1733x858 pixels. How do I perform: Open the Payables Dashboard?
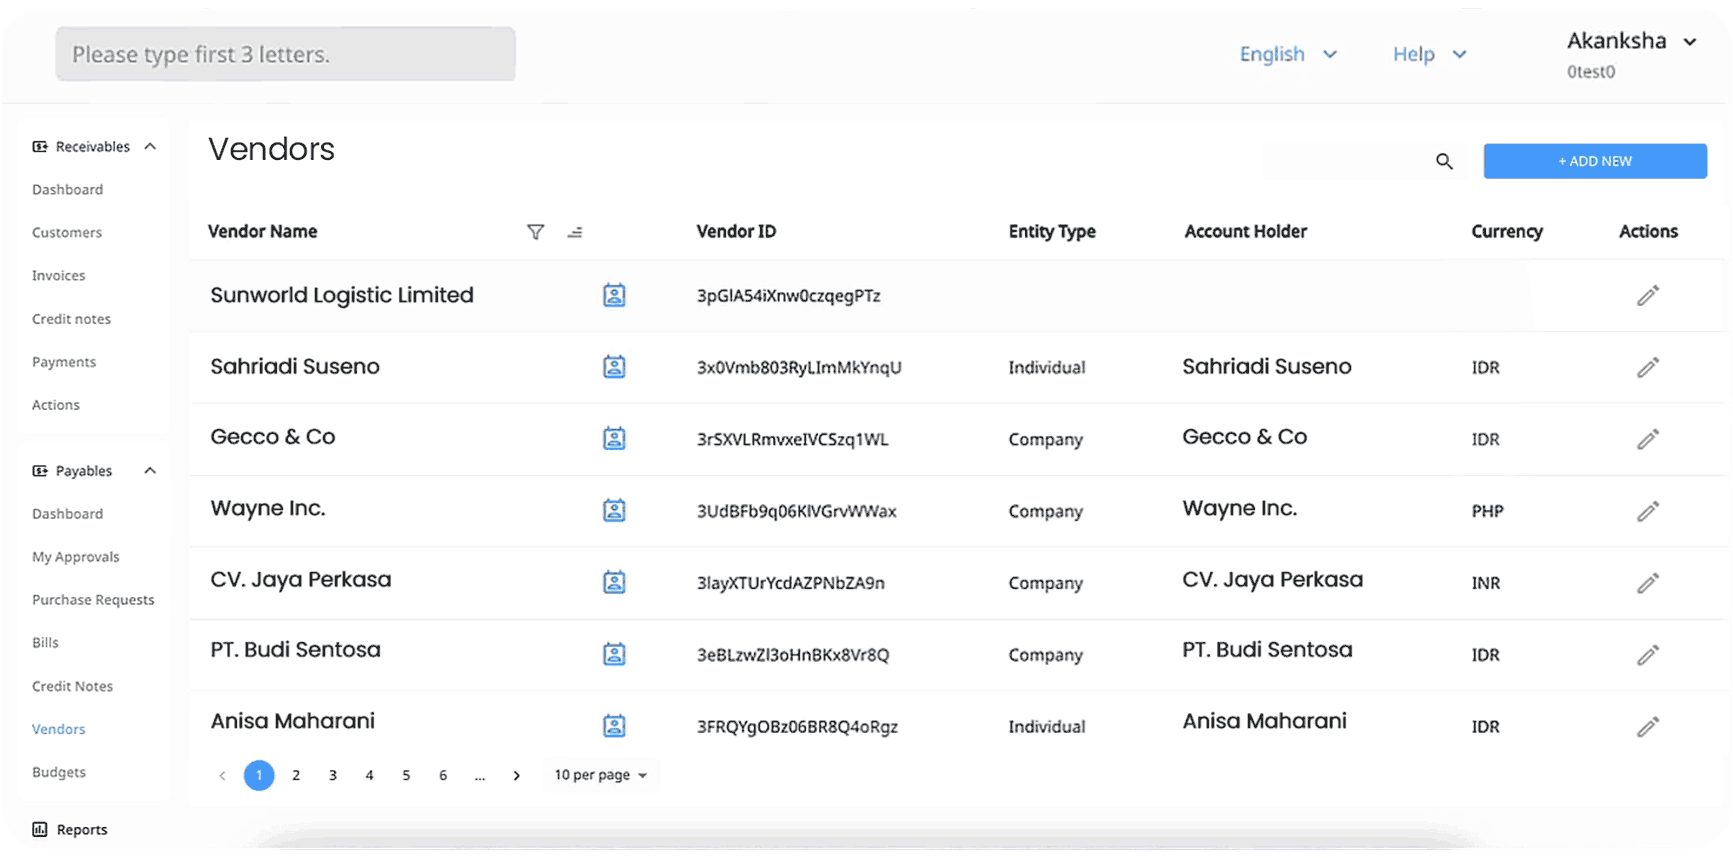pos(67,514)
